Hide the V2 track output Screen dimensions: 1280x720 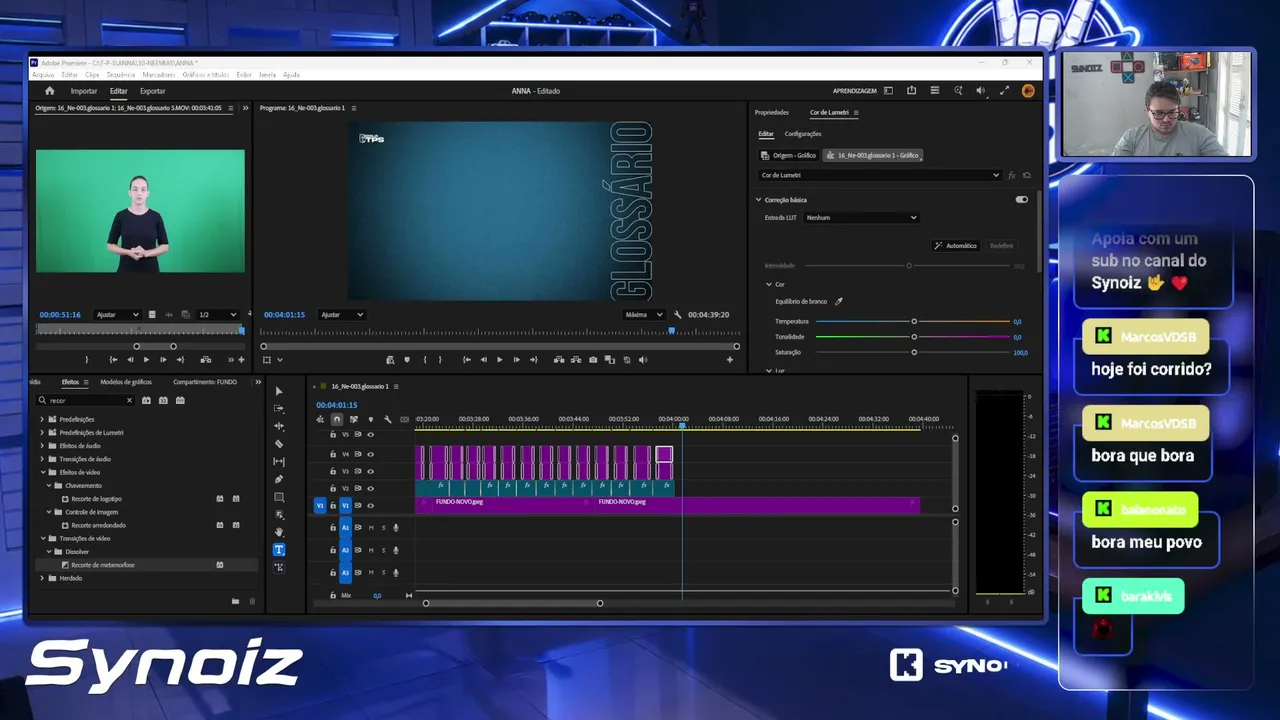pos(370,488)
